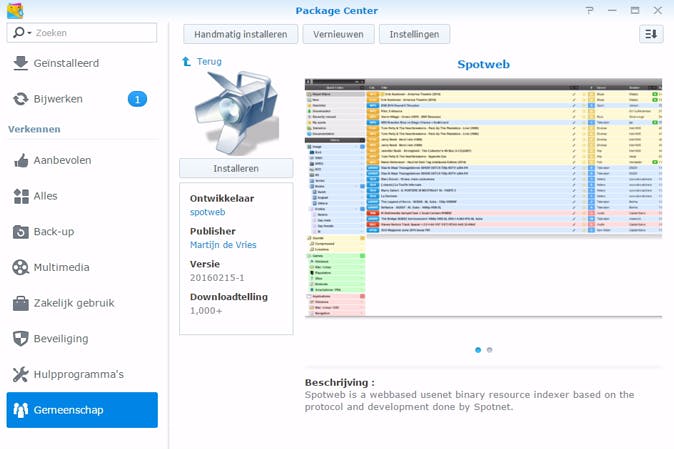Click the Handmatig installeren button
This screenshot has width=674, height=449.
tap(240, 34)
